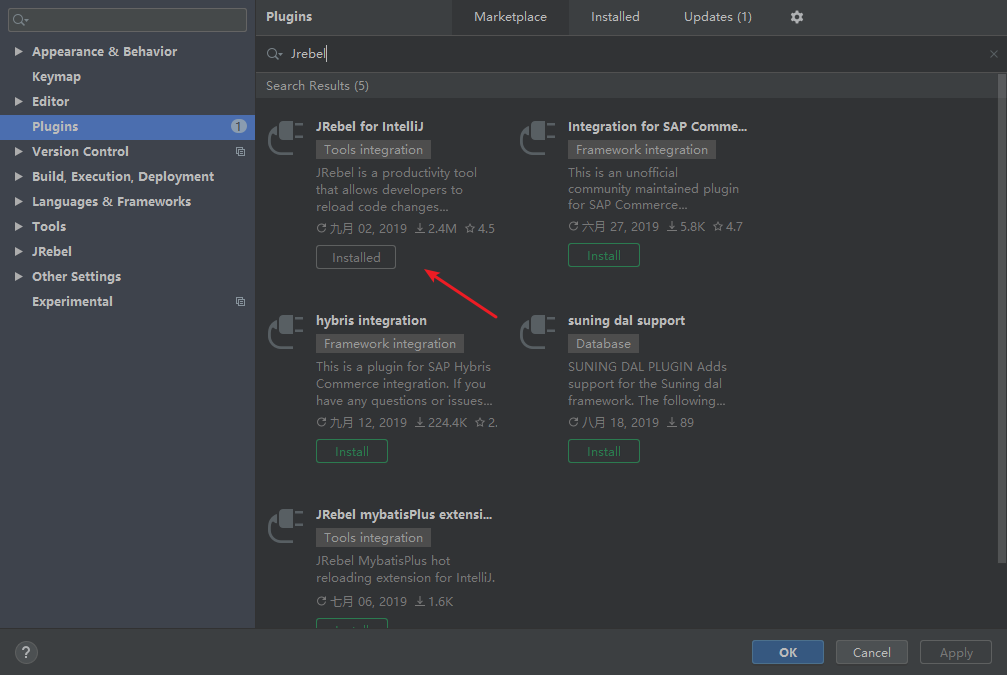Click the Apply button

pos(956,653)
